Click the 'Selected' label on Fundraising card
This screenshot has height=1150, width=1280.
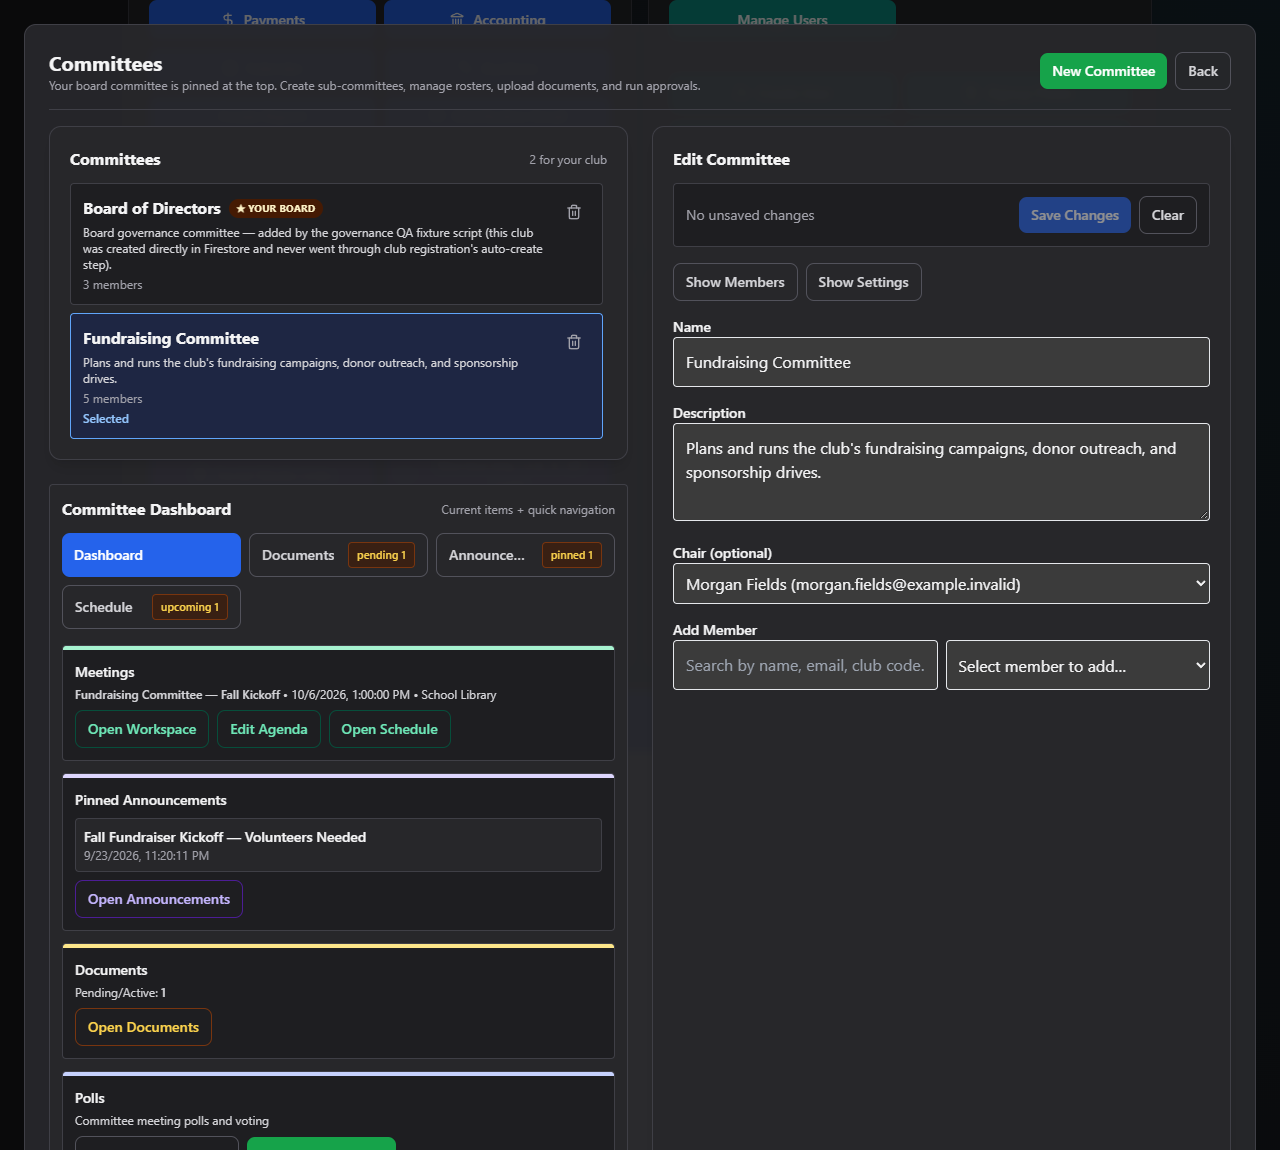106,419
